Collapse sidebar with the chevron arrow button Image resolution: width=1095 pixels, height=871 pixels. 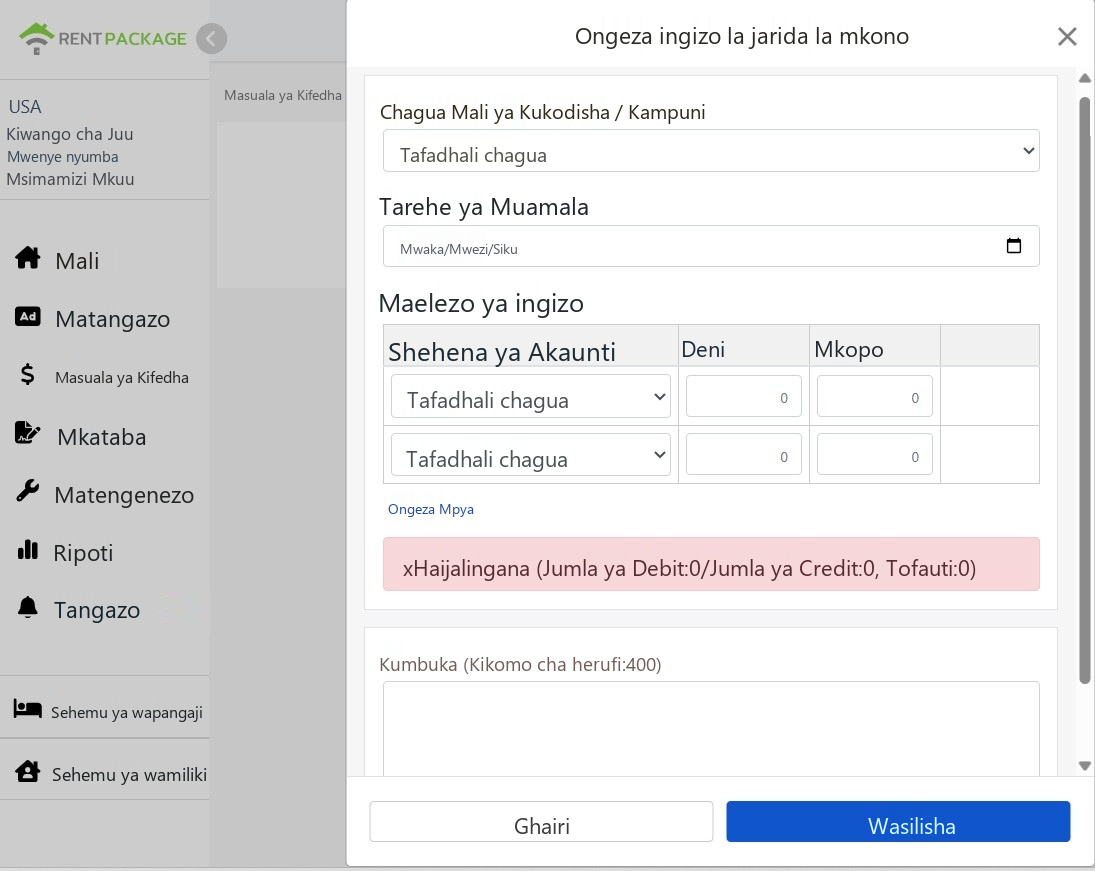pos(212,38)
